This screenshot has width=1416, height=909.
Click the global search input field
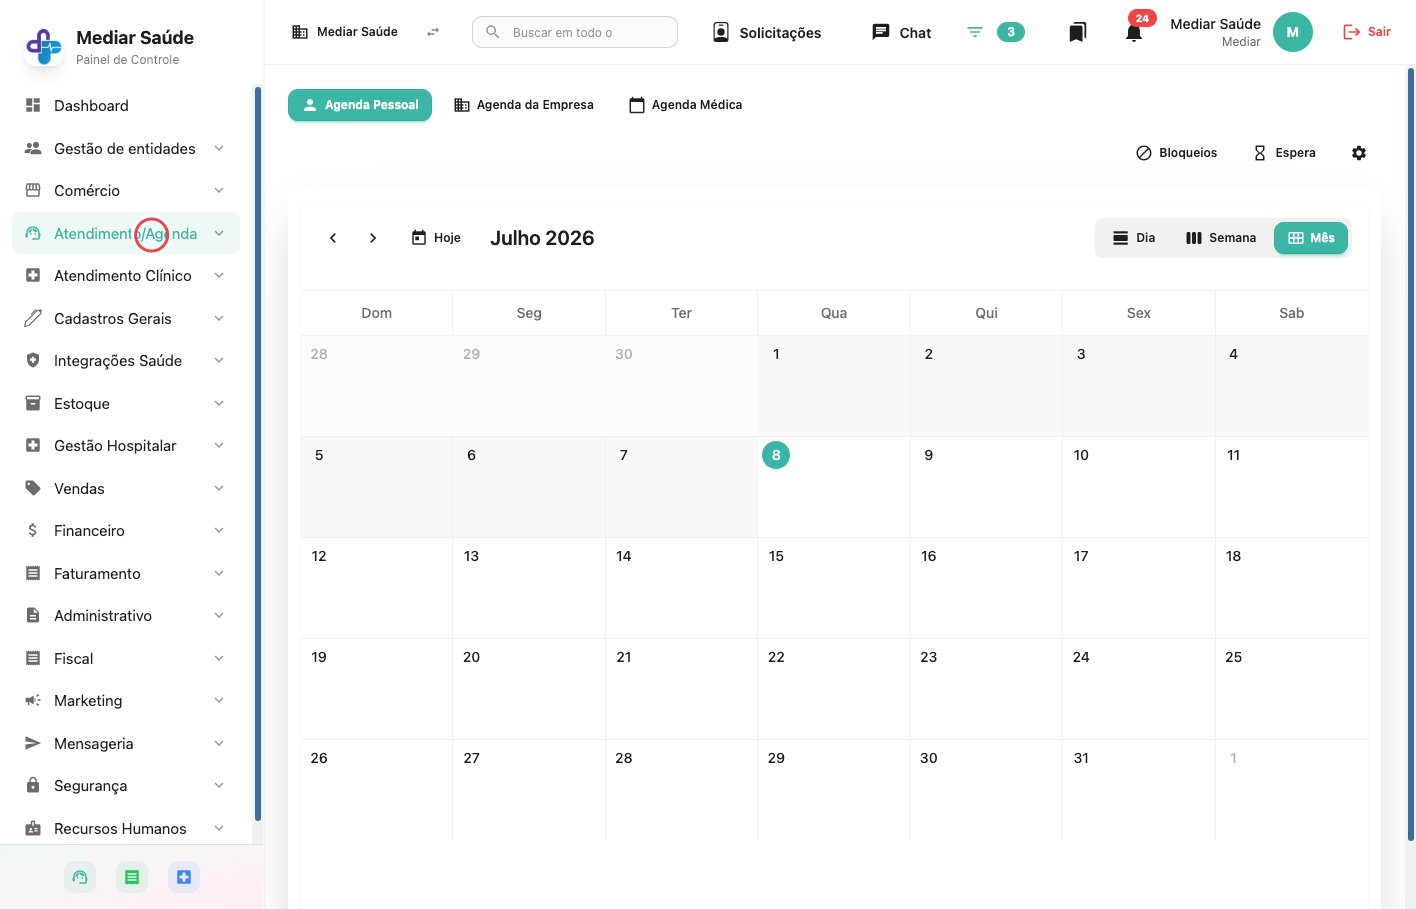575,32
